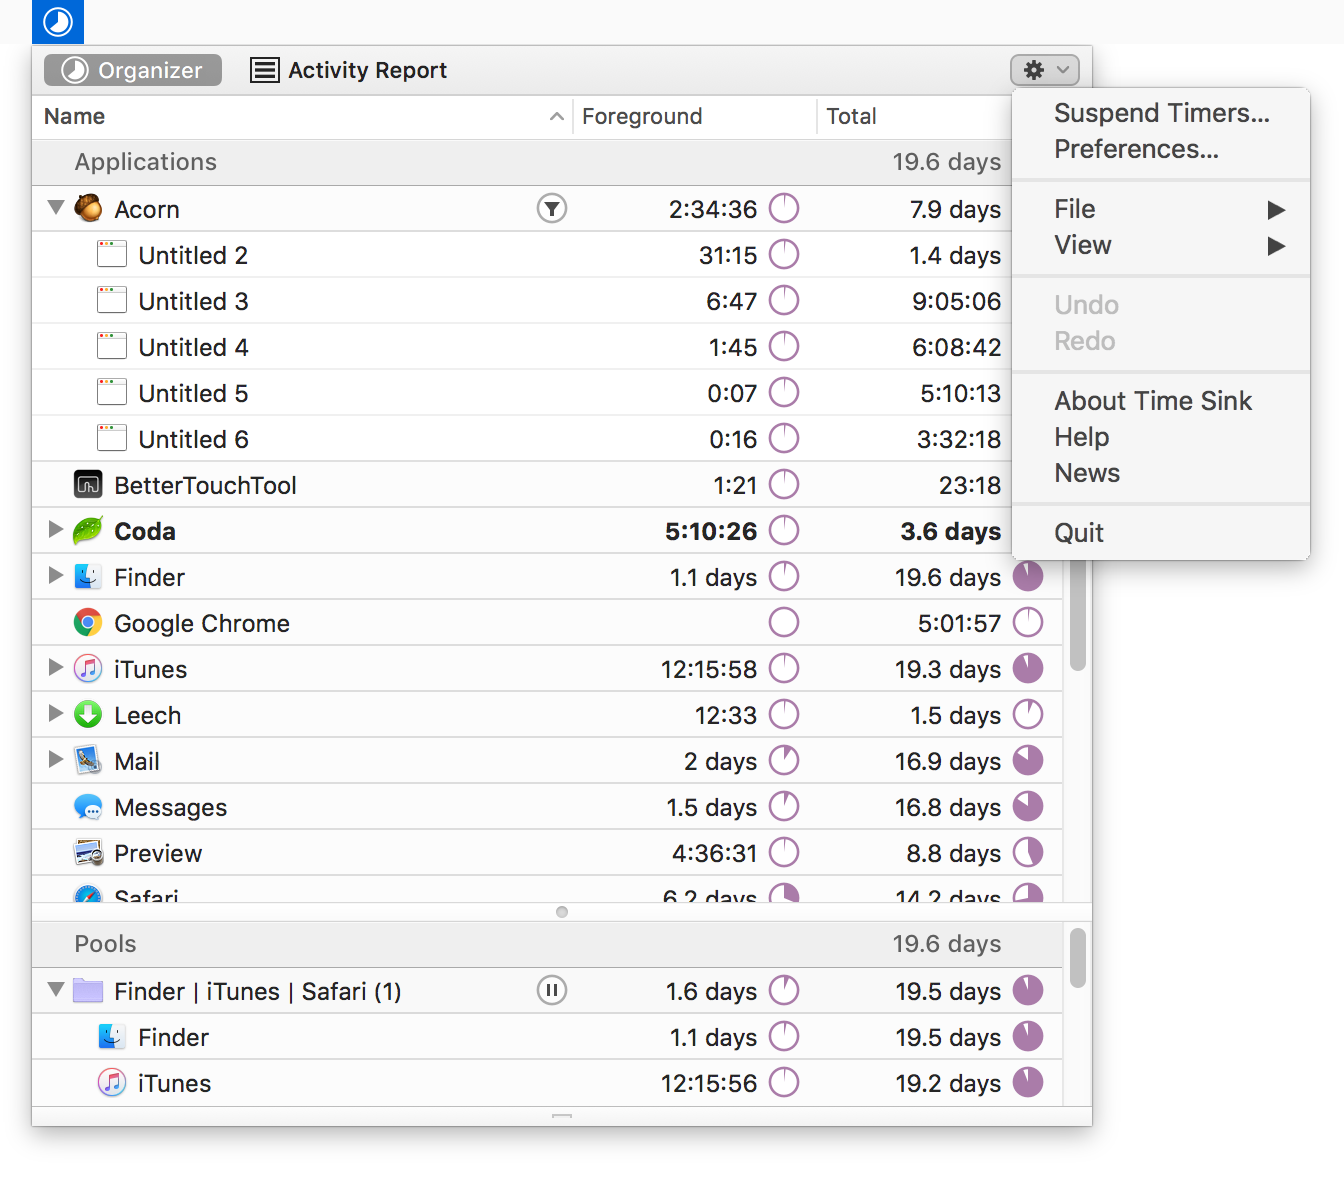Click the Finder icon in Applications
1344x1188 pixels.
[x=88, y=576]
